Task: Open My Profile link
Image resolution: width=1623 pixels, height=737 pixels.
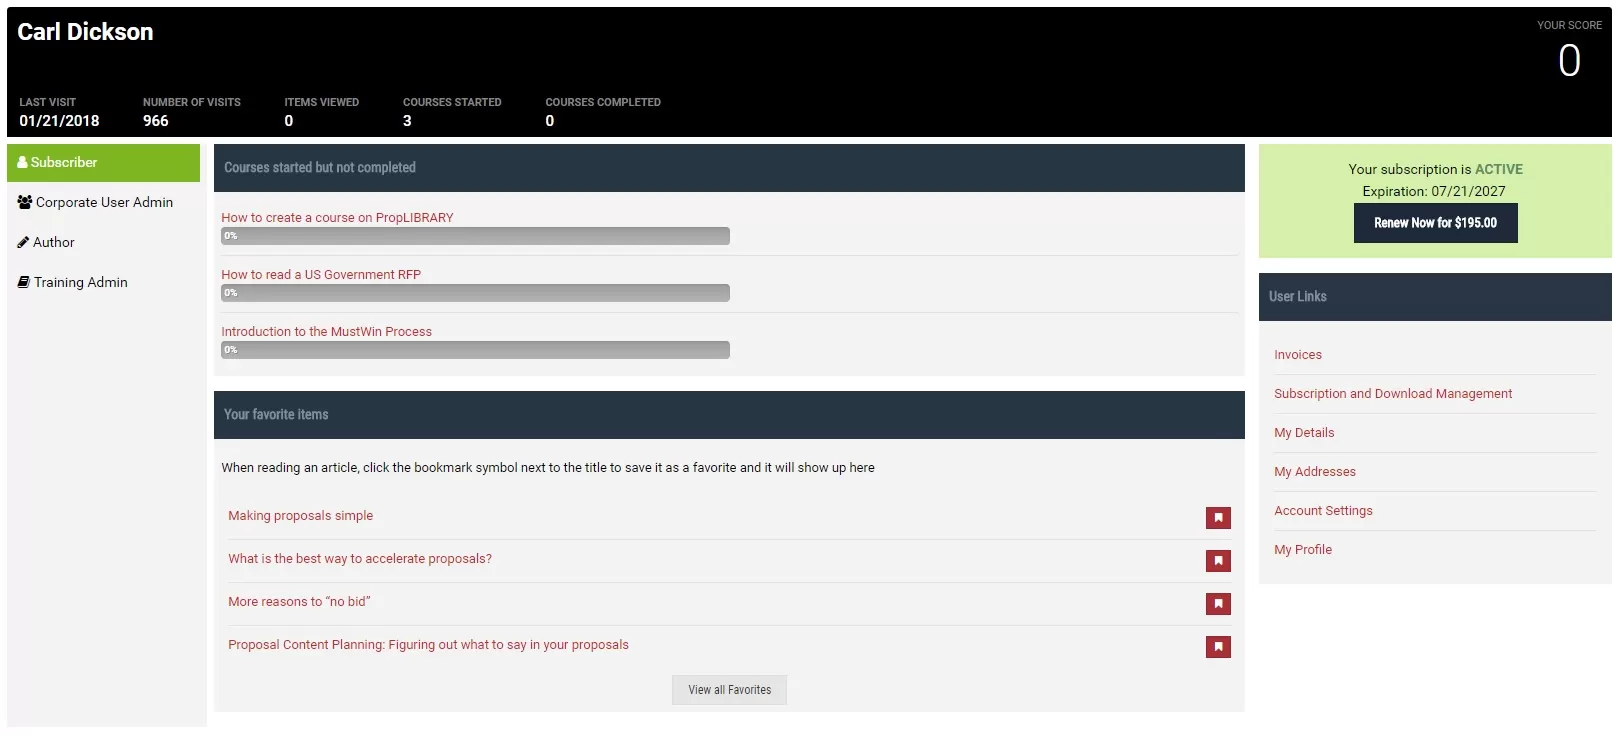Action: 1302,550
